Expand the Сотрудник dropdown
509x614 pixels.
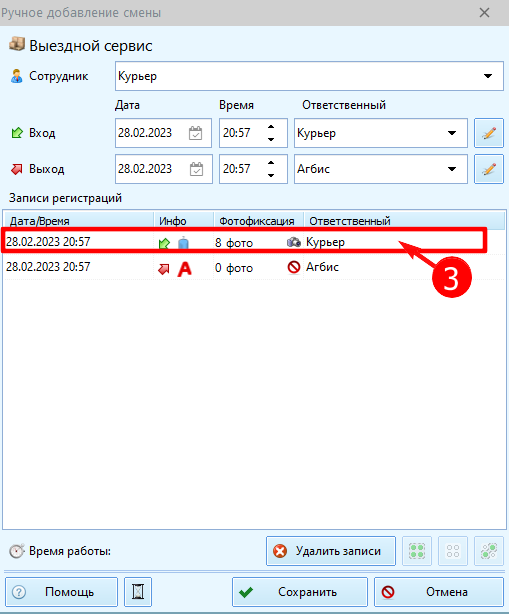pyautogui.click(x=487, y=76)
